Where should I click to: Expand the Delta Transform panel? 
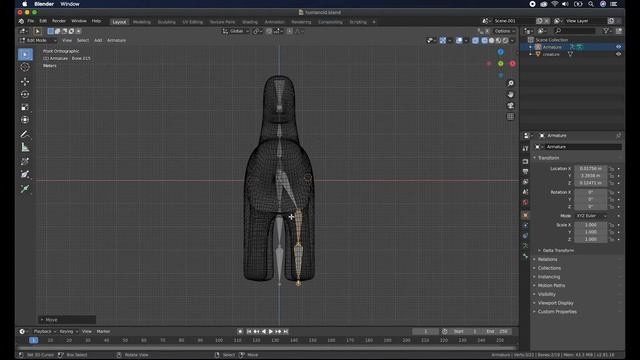click(558, 251)
